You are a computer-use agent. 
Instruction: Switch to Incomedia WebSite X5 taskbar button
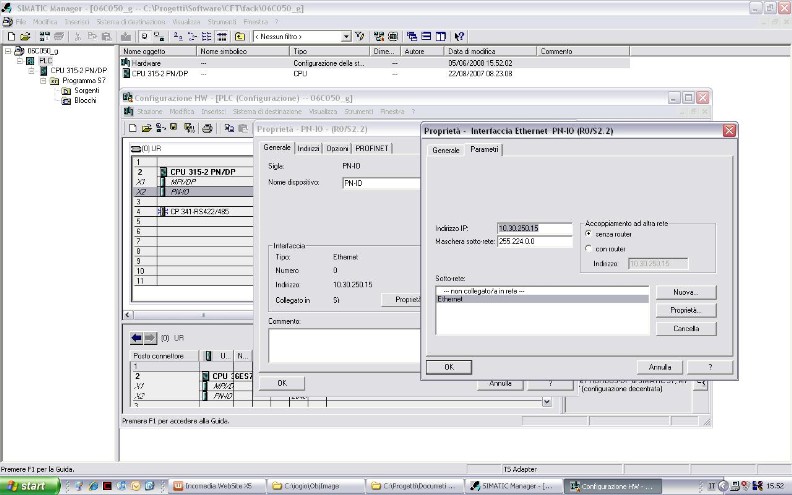[218, 486]
